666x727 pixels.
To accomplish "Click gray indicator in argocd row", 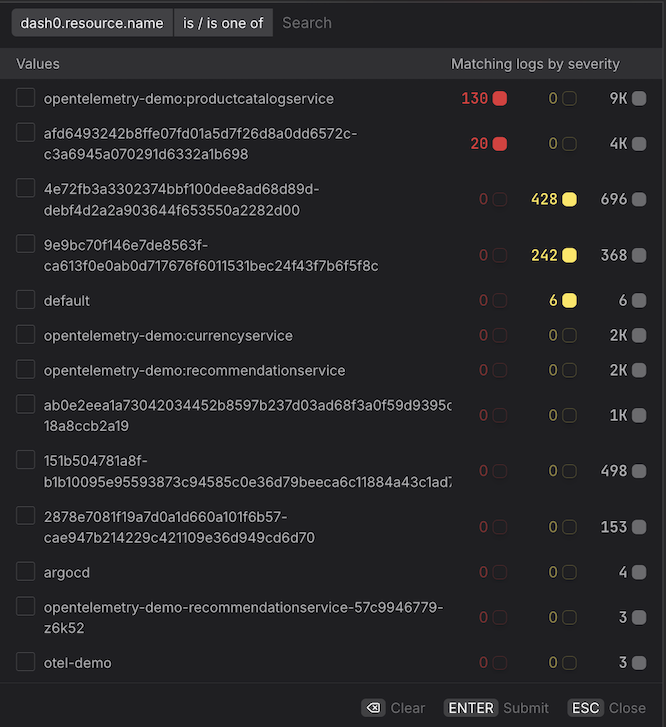I will [x=639, y=572].
